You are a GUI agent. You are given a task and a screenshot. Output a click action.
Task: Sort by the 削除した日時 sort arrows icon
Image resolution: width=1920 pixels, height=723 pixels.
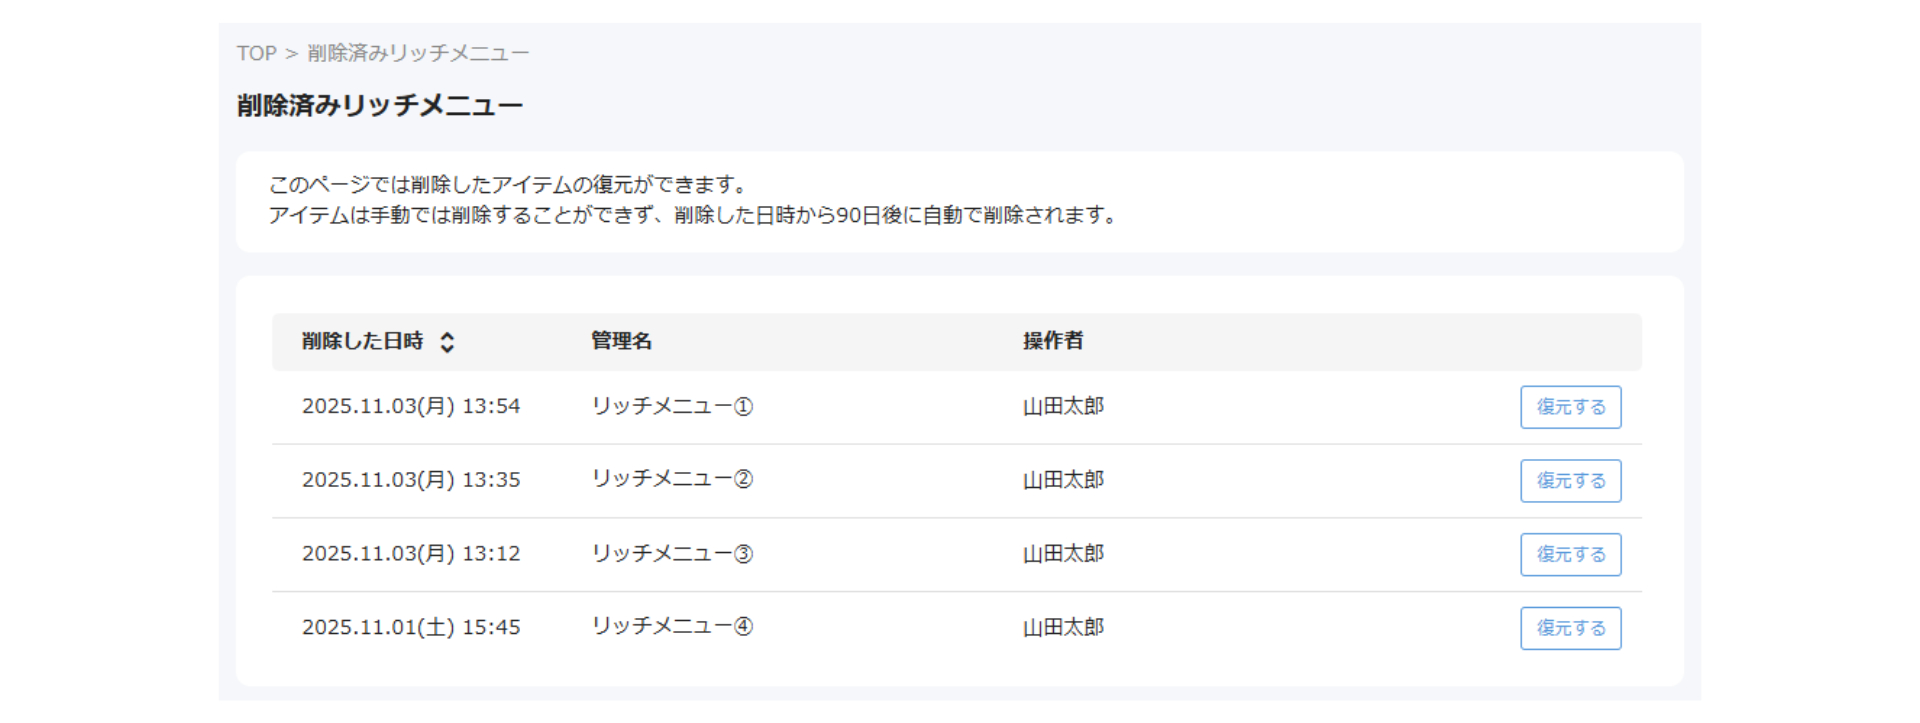[x=447, y=342]
